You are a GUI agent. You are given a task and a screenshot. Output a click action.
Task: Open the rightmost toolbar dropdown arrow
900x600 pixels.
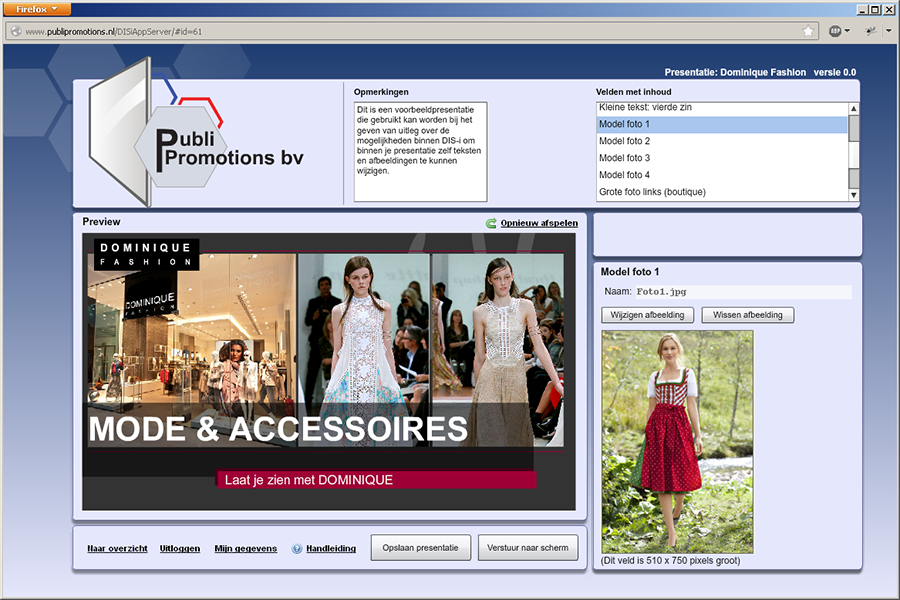coord(889,31)
